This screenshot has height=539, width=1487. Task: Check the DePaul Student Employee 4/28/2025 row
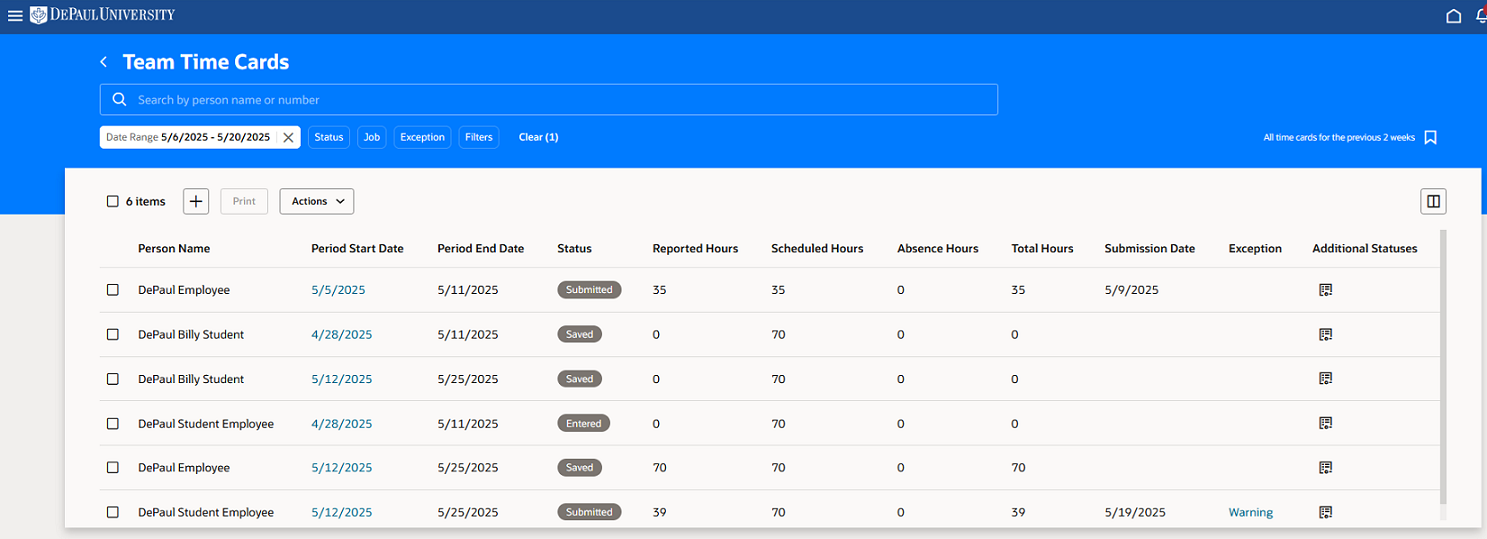pyautogui.click(x=112, y=423)
